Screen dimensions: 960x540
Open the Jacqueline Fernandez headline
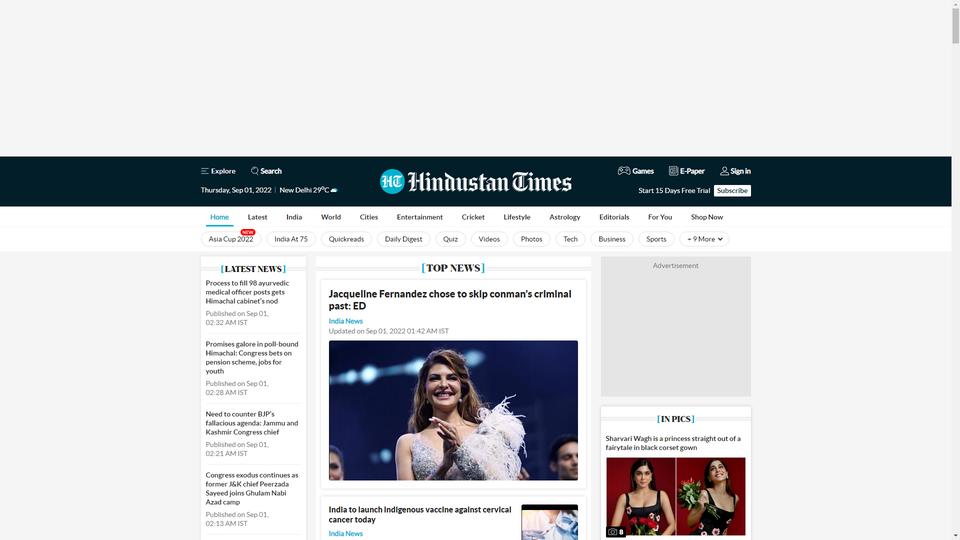click(450, 300)
